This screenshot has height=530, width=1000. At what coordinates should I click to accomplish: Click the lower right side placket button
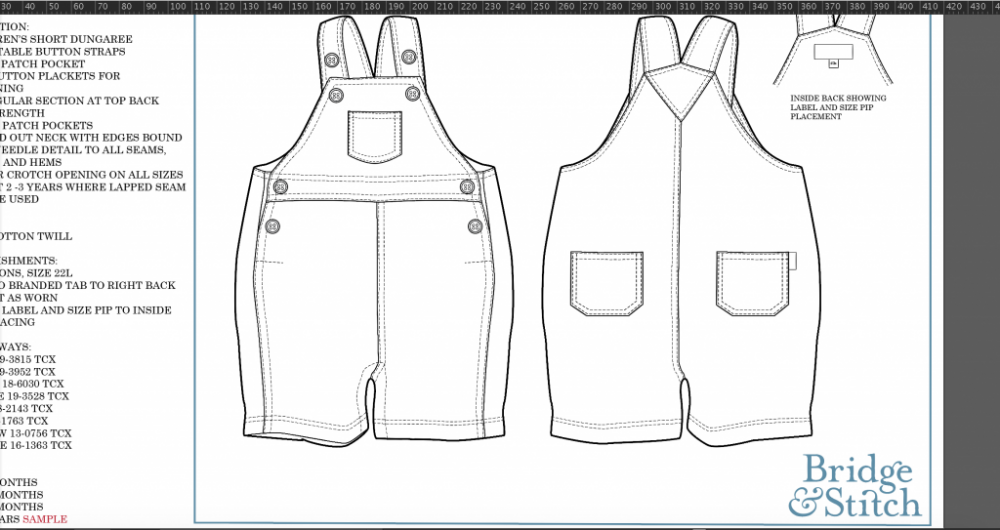(475, 226)
